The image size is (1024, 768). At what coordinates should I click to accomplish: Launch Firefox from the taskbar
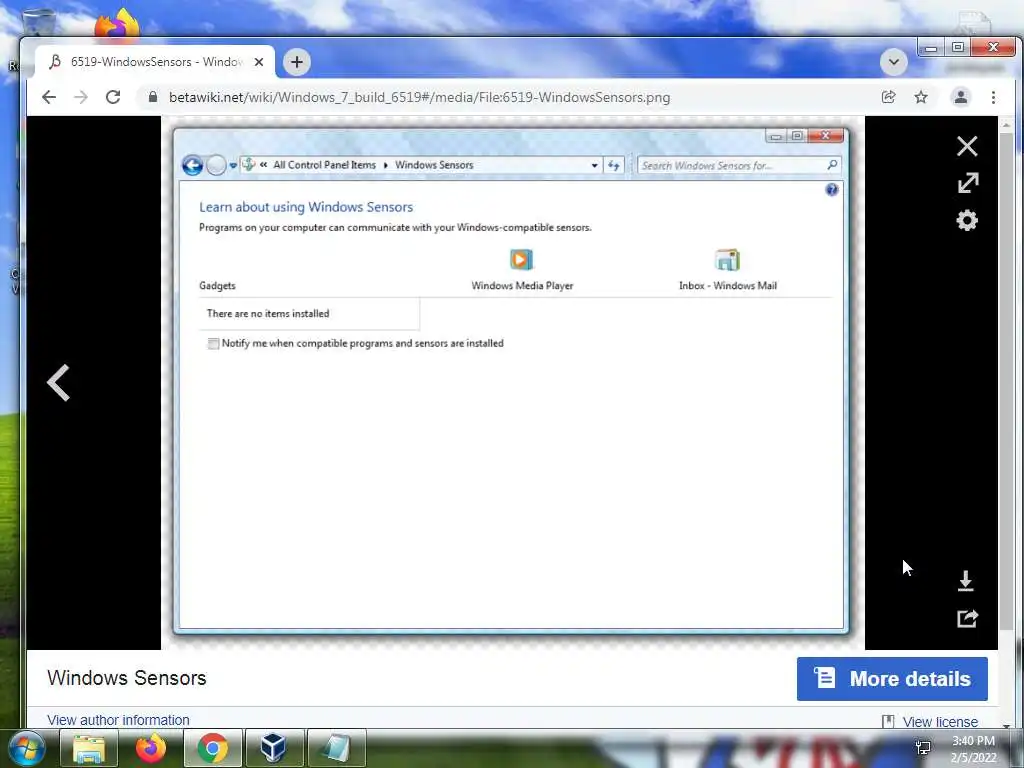[x=151, y=748]
